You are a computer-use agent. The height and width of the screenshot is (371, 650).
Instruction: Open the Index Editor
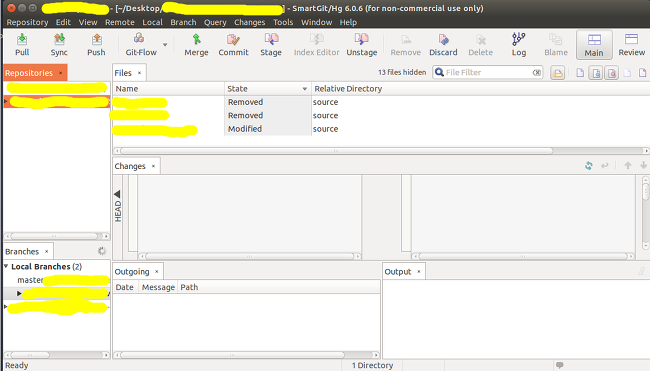coord(316,44)
